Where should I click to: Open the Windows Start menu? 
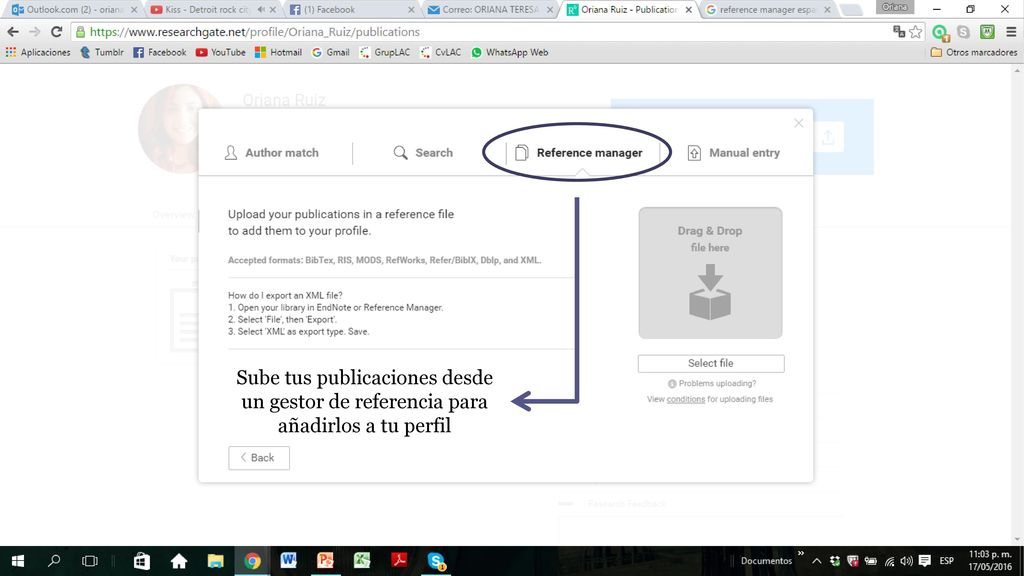tap(18, 560)
